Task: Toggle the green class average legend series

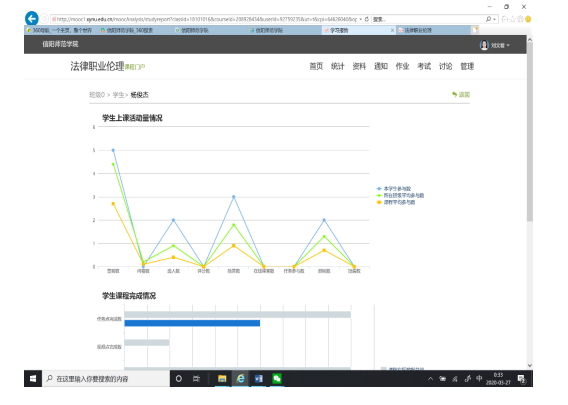Action: click(400, 196)
